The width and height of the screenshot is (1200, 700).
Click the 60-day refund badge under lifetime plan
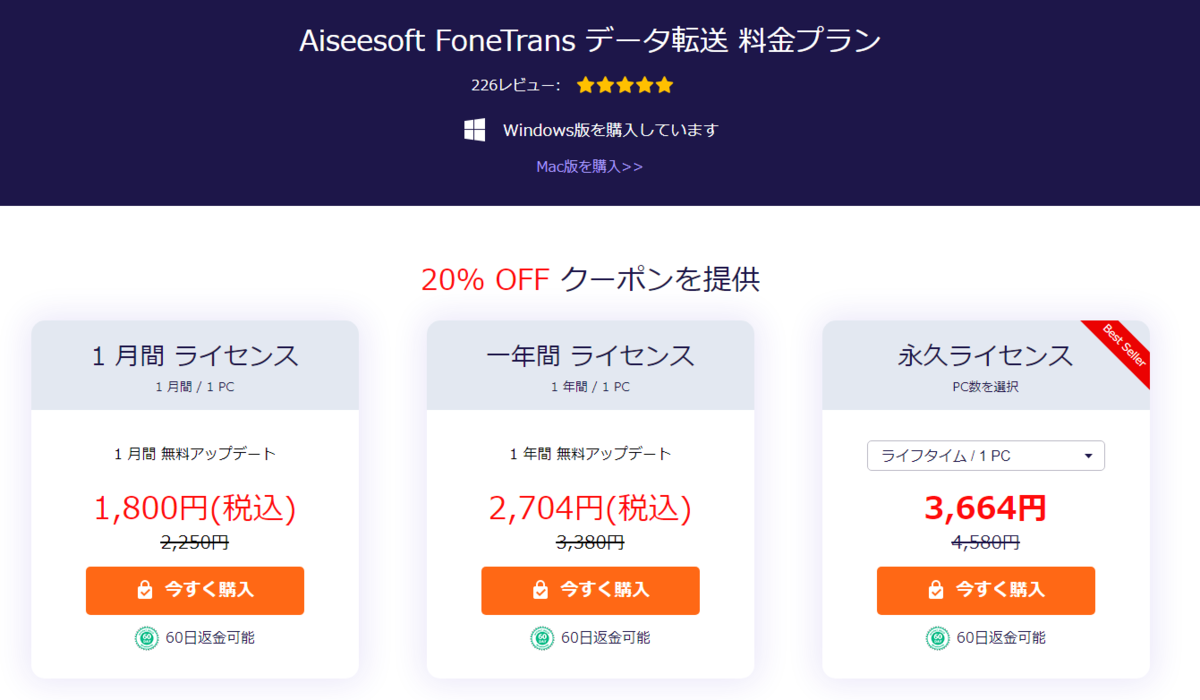pyautogui.click(x=937, y=637)
